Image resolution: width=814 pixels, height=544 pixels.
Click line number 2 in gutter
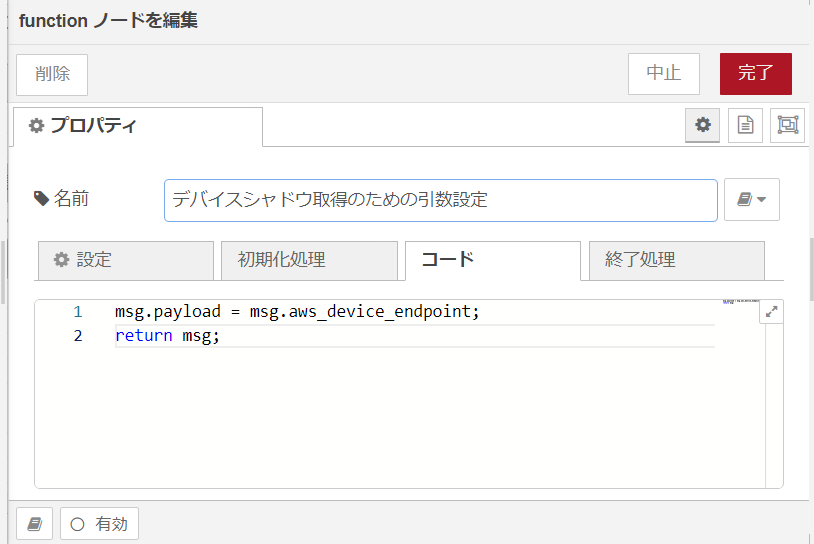tap(78, 336)
